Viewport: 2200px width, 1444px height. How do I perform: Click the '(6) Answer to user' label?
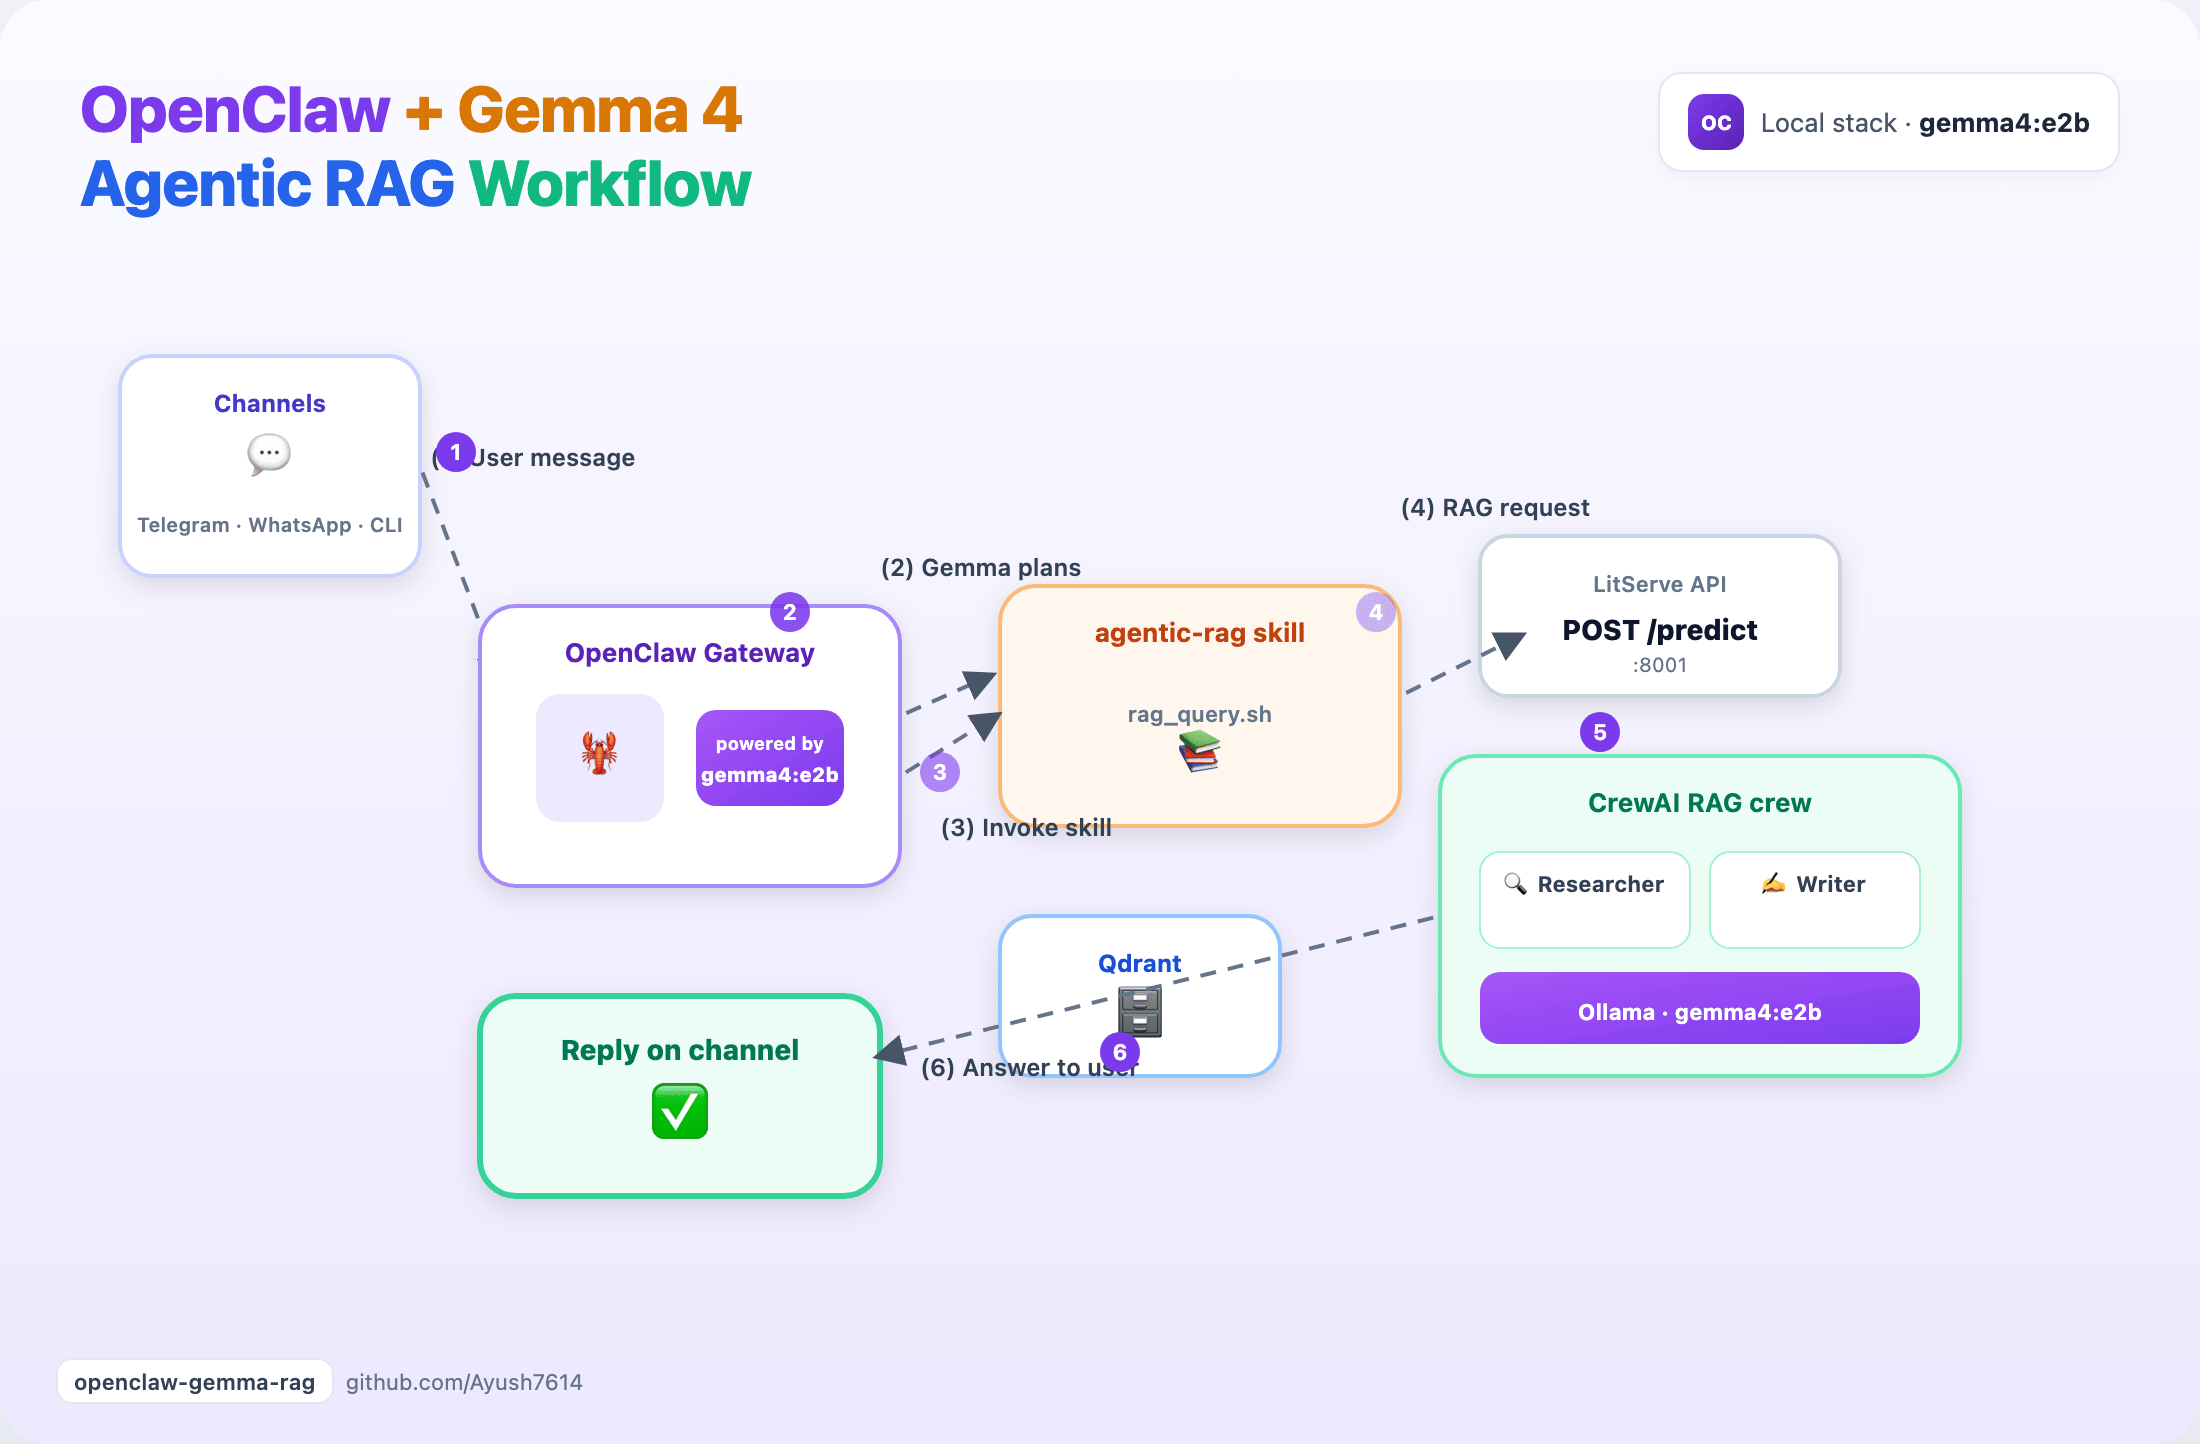coord(1030,1068)
